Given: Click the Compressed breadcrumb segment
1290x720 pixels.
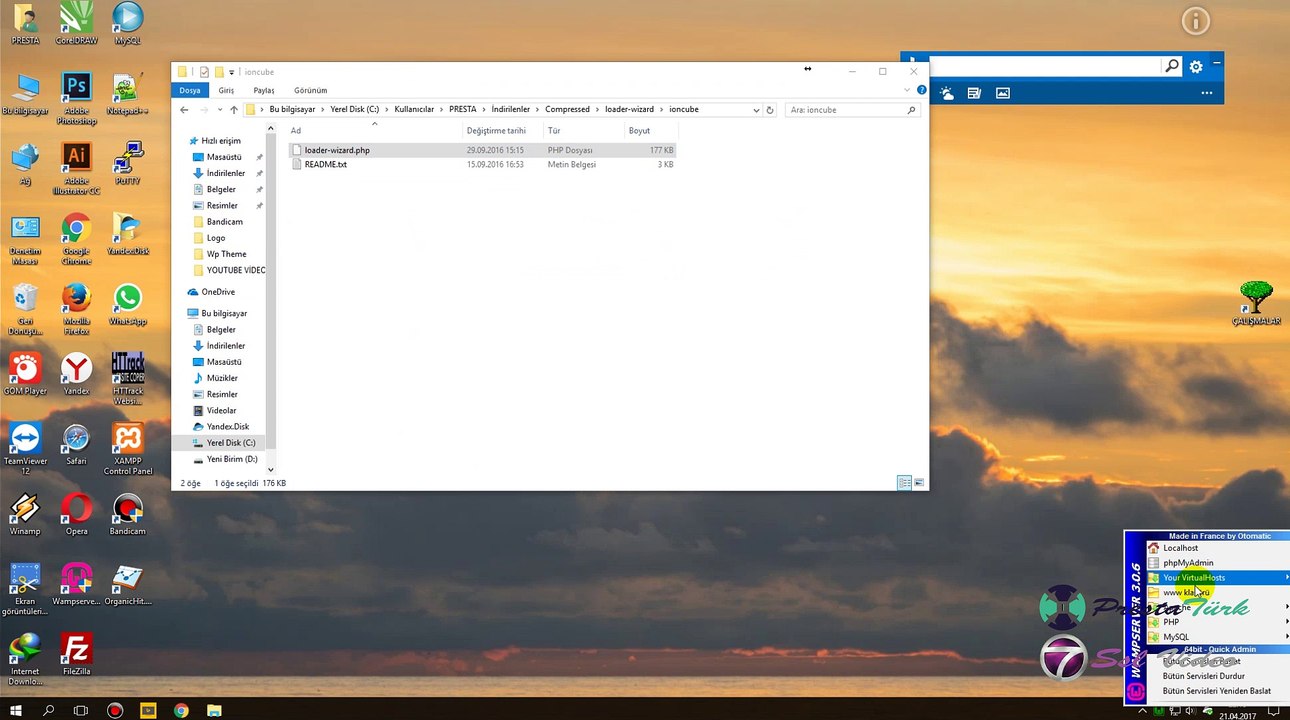Looking at the screenshot, I should tap(567, 110).
